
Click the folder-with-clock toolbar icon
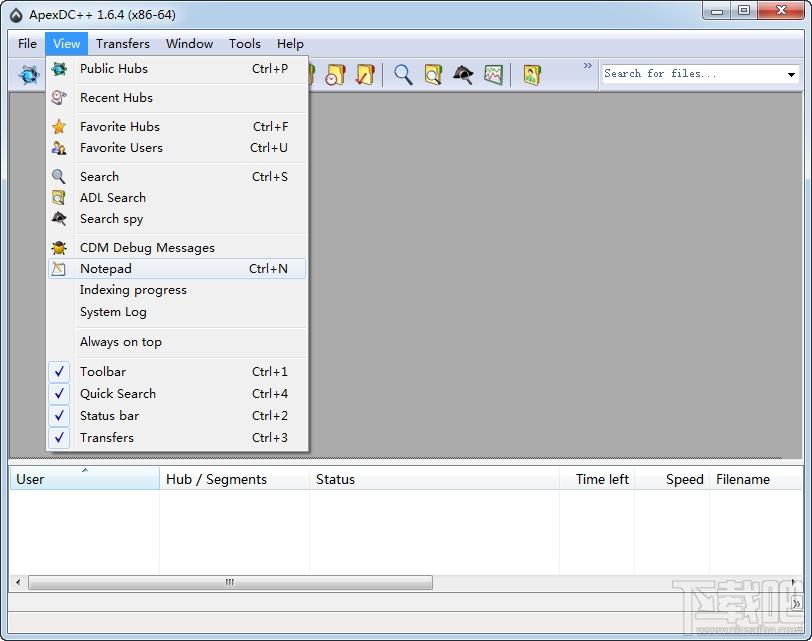[335, 75]
